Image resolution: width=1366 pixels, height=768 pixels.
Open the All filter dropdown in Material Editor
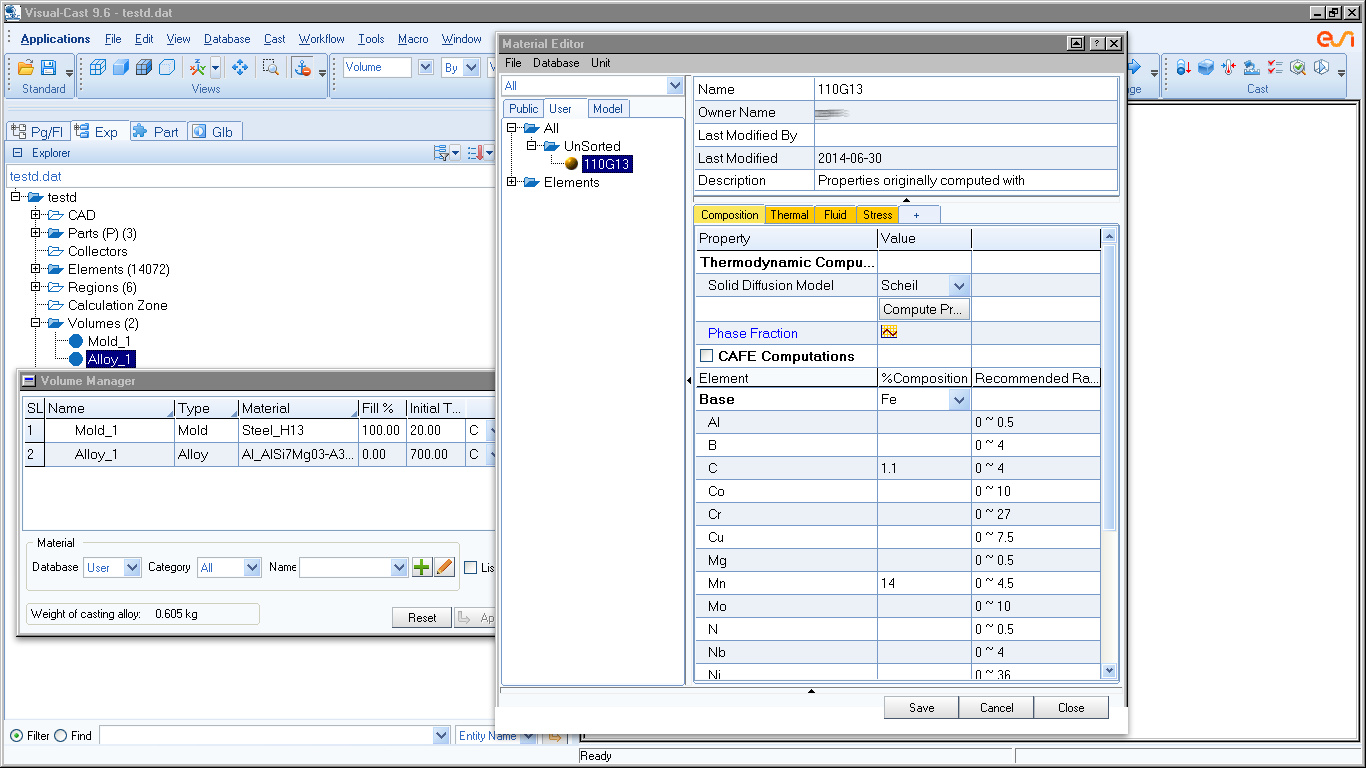(x=674, y=86)
